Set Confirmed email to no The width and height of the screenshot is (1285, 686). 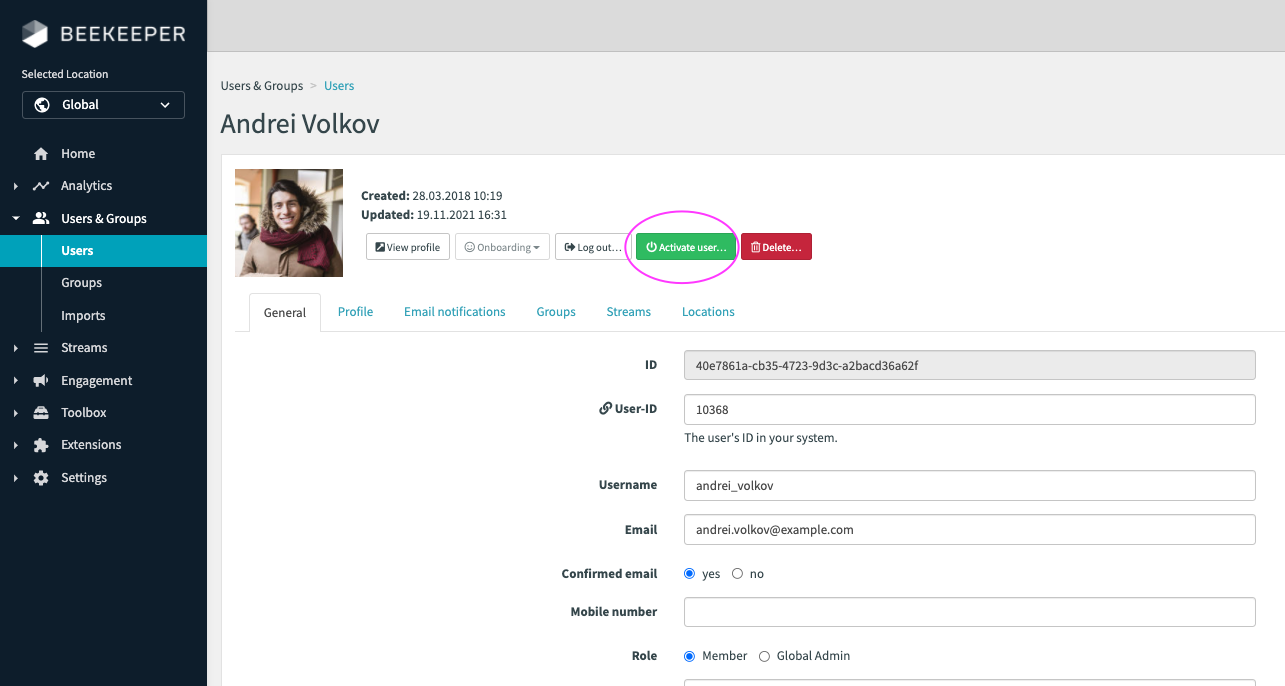(736, 573)
